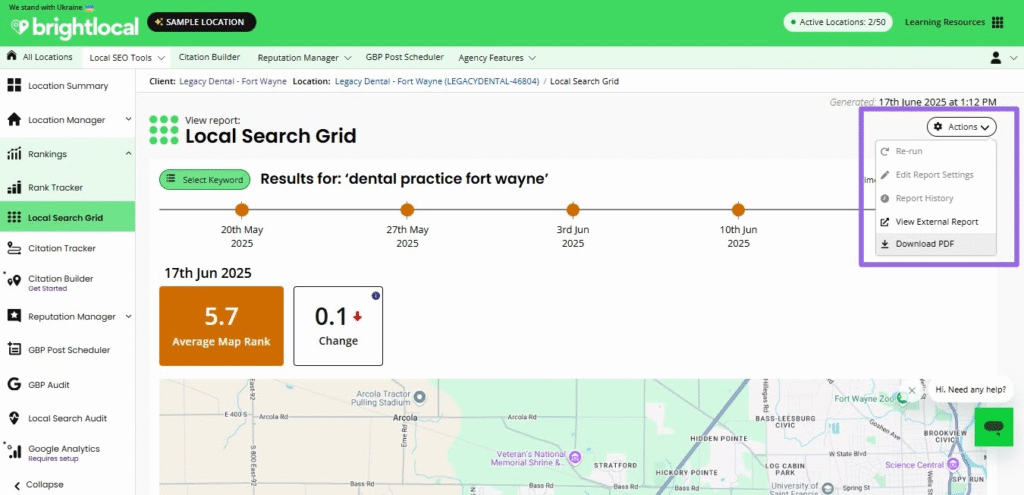Click the info icon on Change card
1024x495 pixels.
coord(376,296)
